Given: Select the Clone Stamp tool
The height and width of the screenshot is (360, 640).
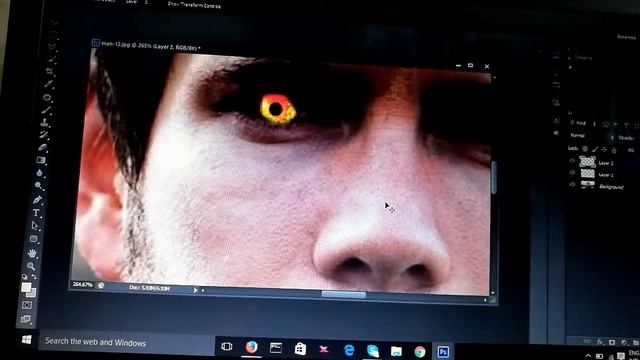Looking at the screenshot, I should point(44,122).
